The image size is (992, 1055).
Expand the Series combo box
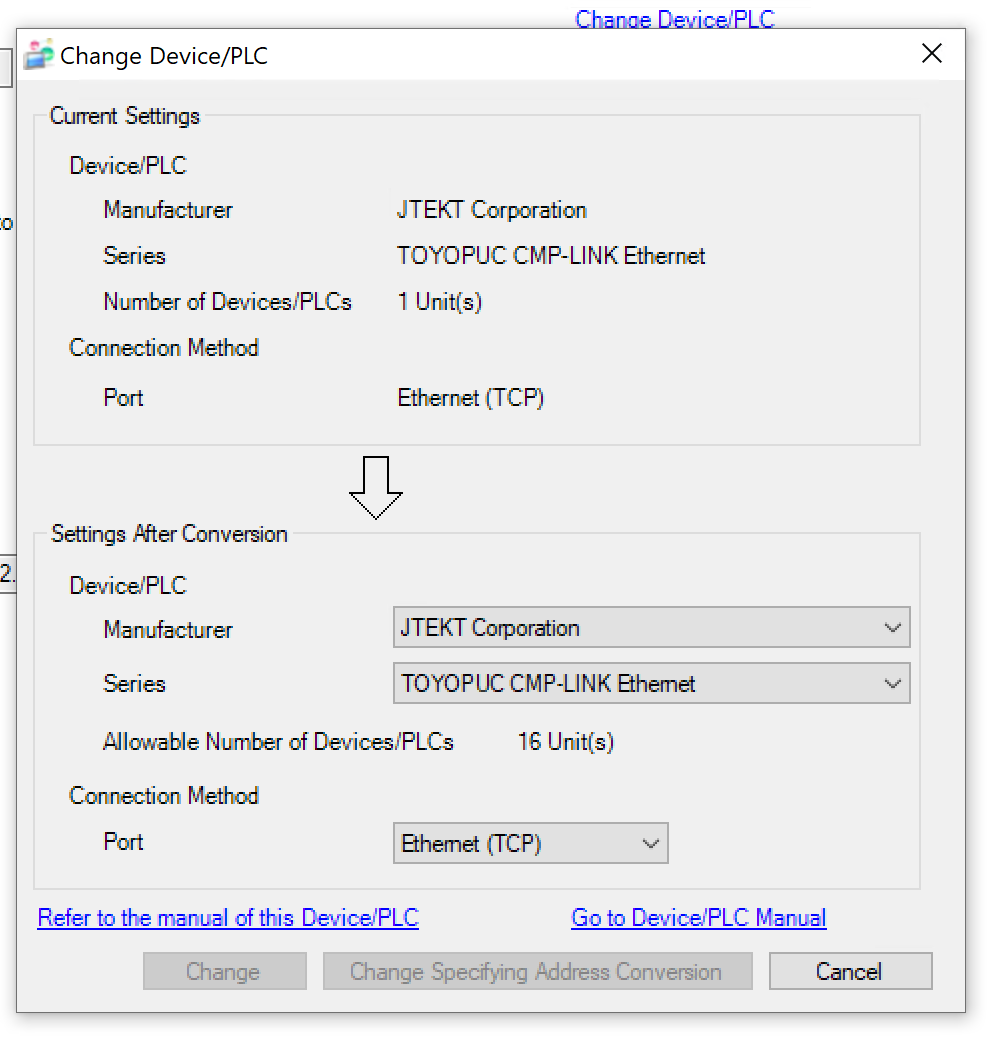tap(651, 685)
